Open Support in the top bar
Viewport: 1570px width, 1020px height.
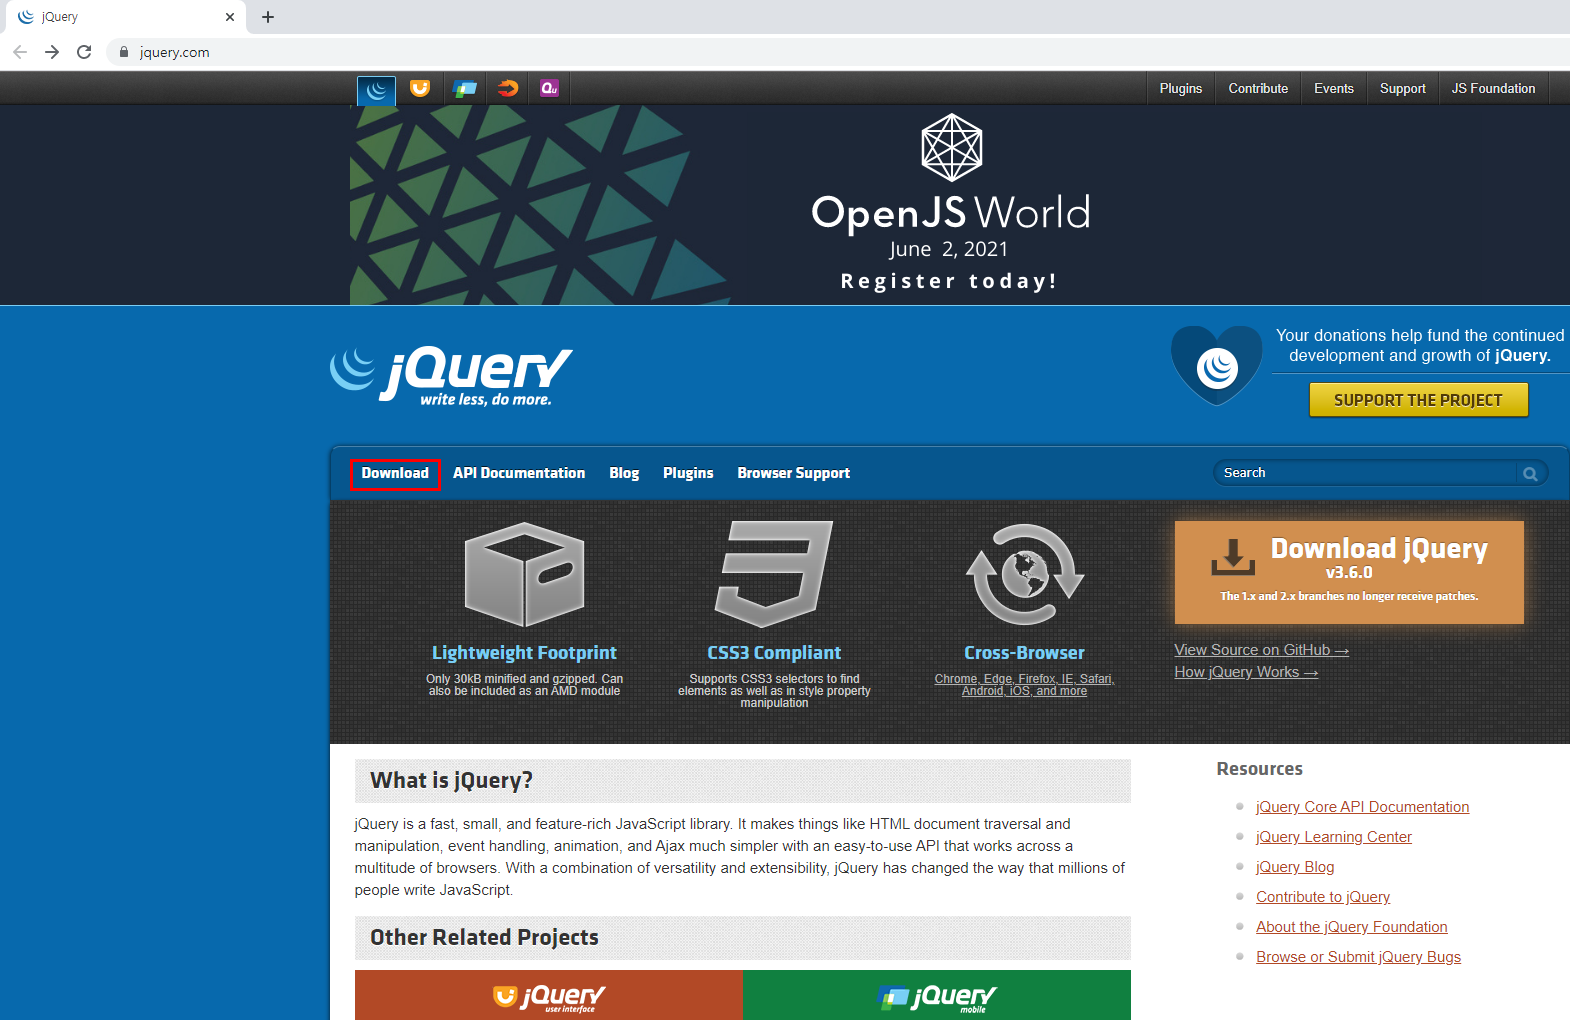tap(1403, 88)
